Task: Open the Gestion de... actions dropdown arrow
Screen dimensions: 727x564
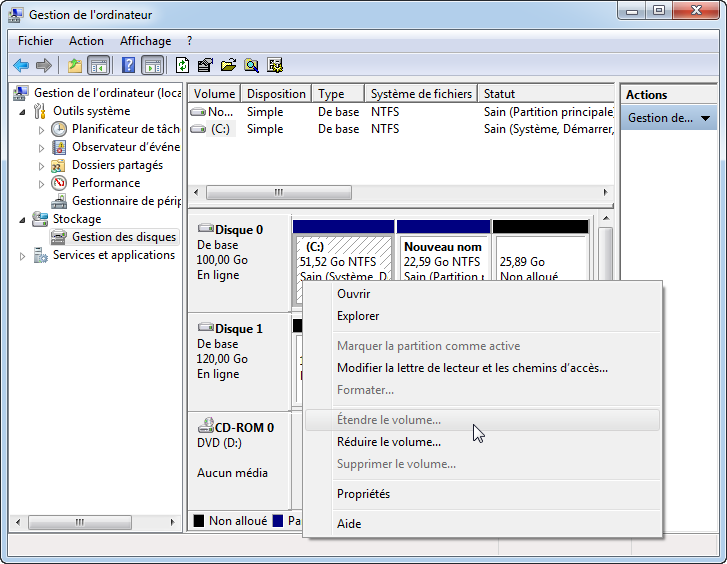Action: coord(706,118)
